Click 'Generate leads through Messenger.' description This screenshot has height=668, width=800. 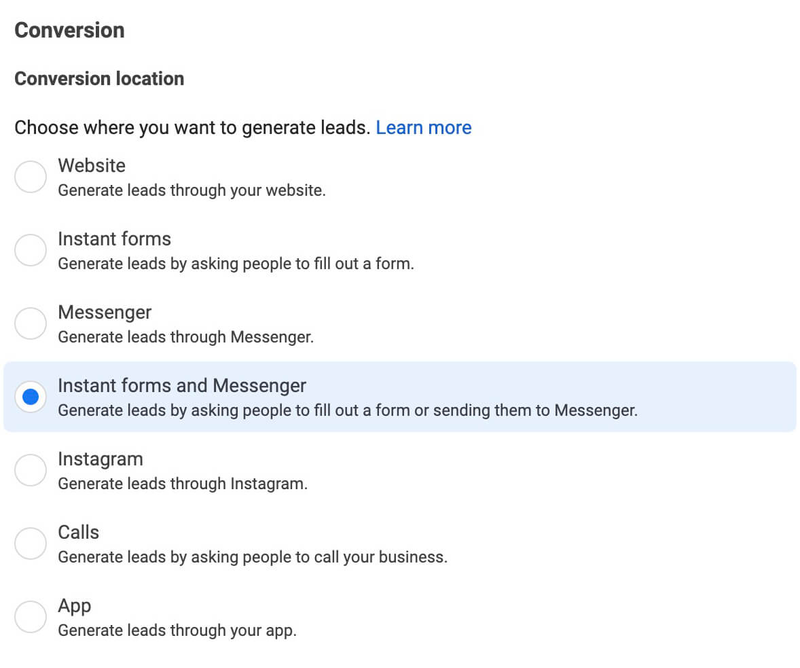pos(186,337)
